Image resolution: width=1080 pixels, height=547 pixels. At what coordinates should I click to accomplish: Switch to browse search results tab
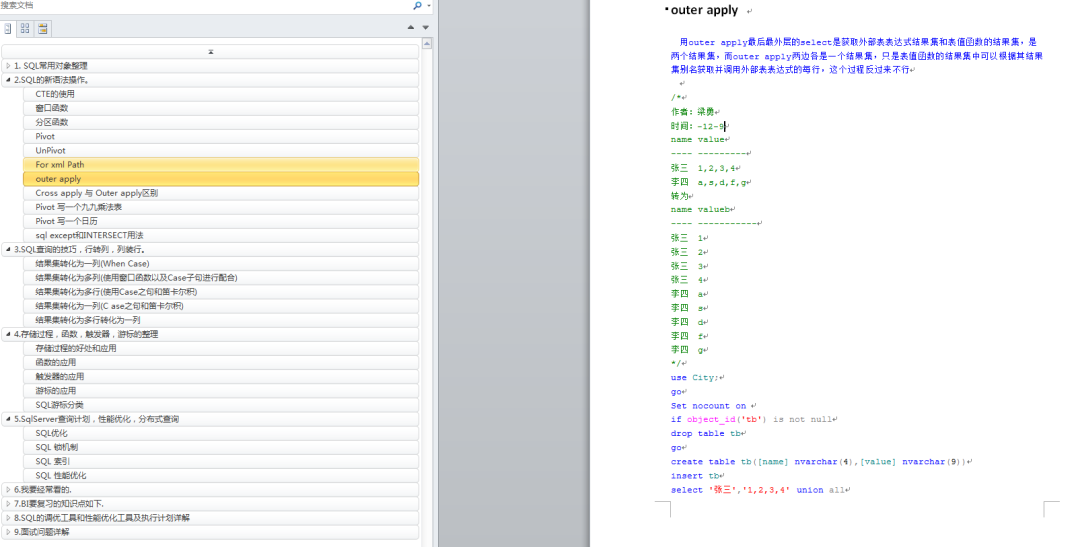tap(43, 28)
